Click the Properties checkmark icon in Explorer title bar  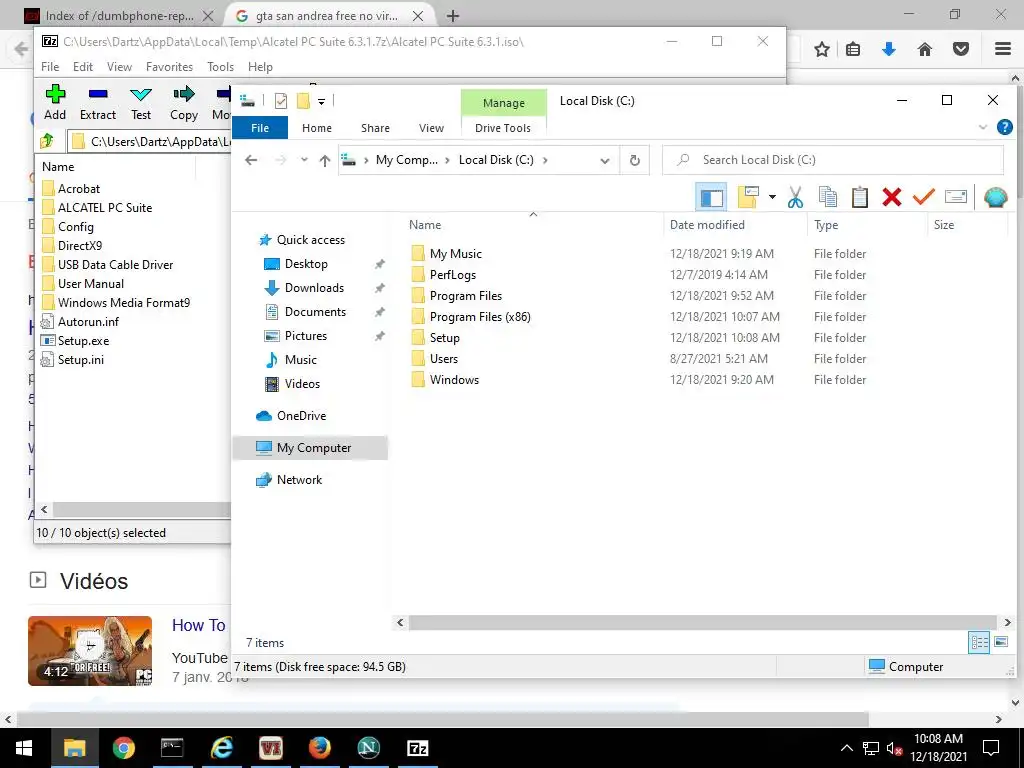pos(281,101)
